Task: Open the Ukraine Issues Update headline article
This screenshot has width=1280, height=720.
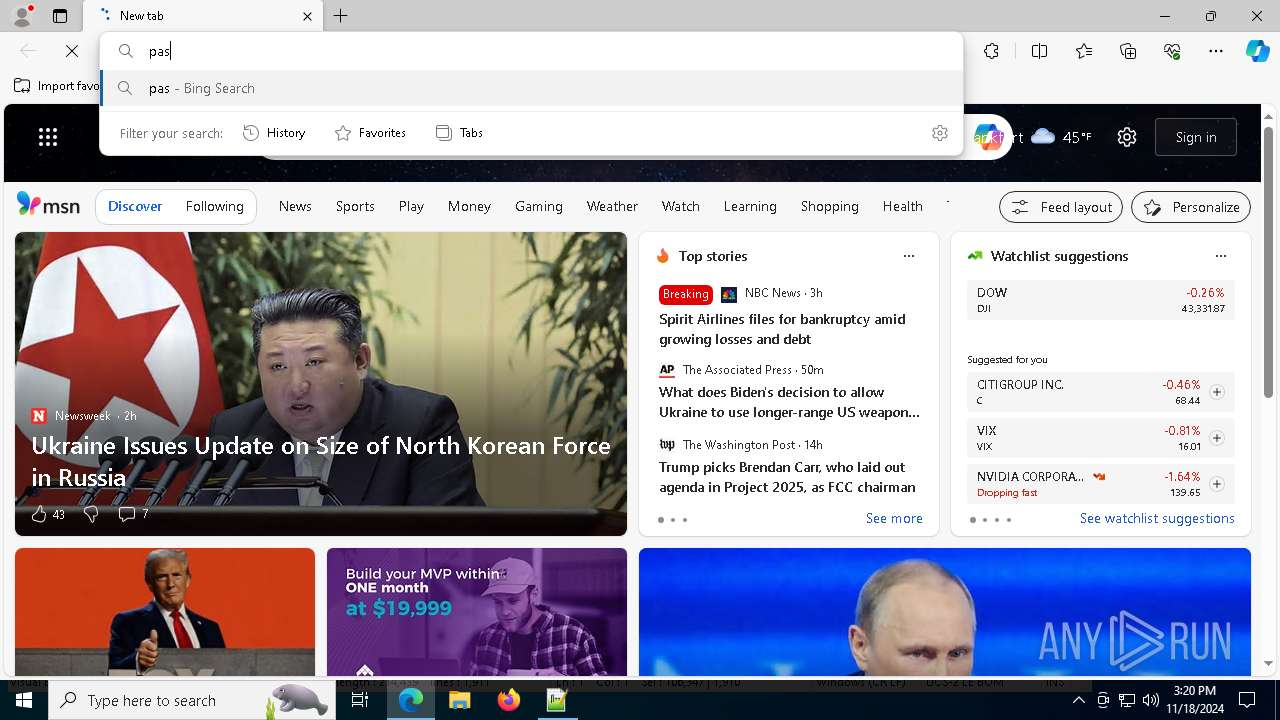Action: pos(321,461)
